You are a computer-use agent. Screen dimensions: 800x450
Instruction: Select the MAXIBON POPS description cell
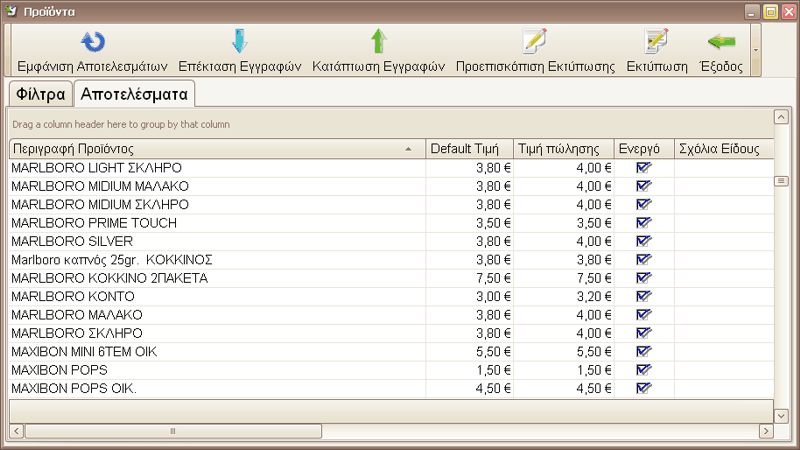pyautogui.click(x=217, y=370)
